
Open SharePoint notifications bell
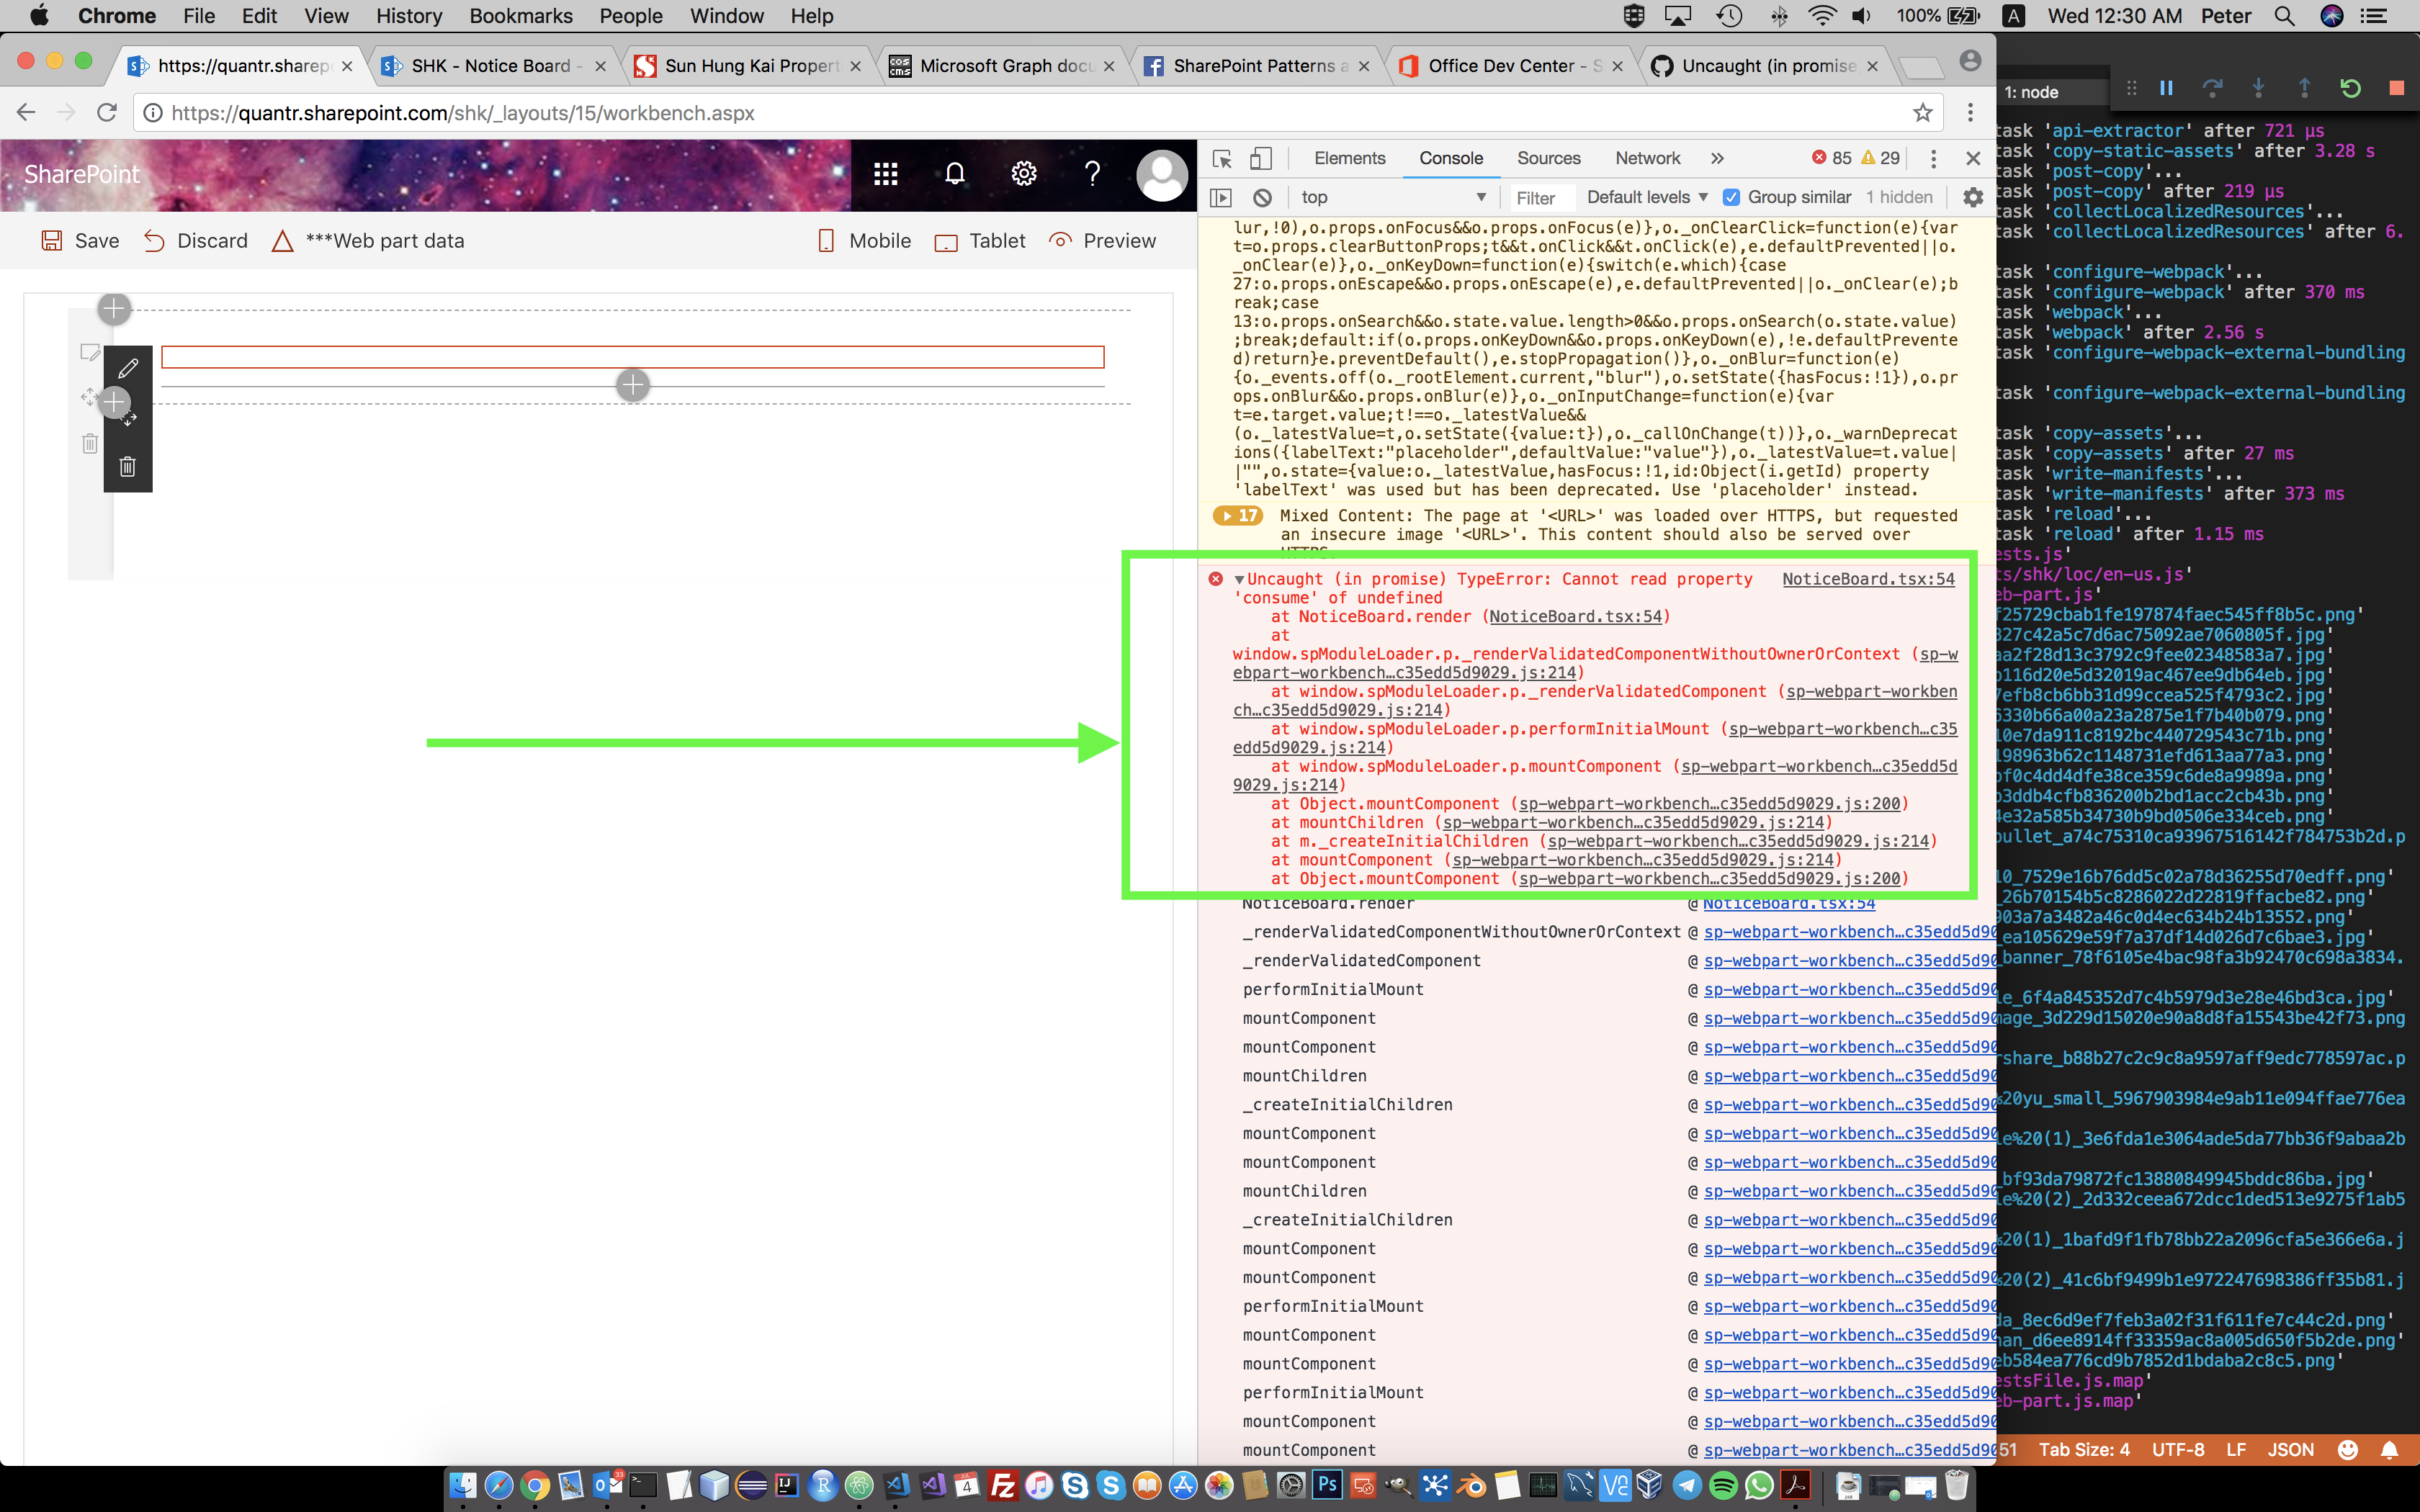(954, 174)
